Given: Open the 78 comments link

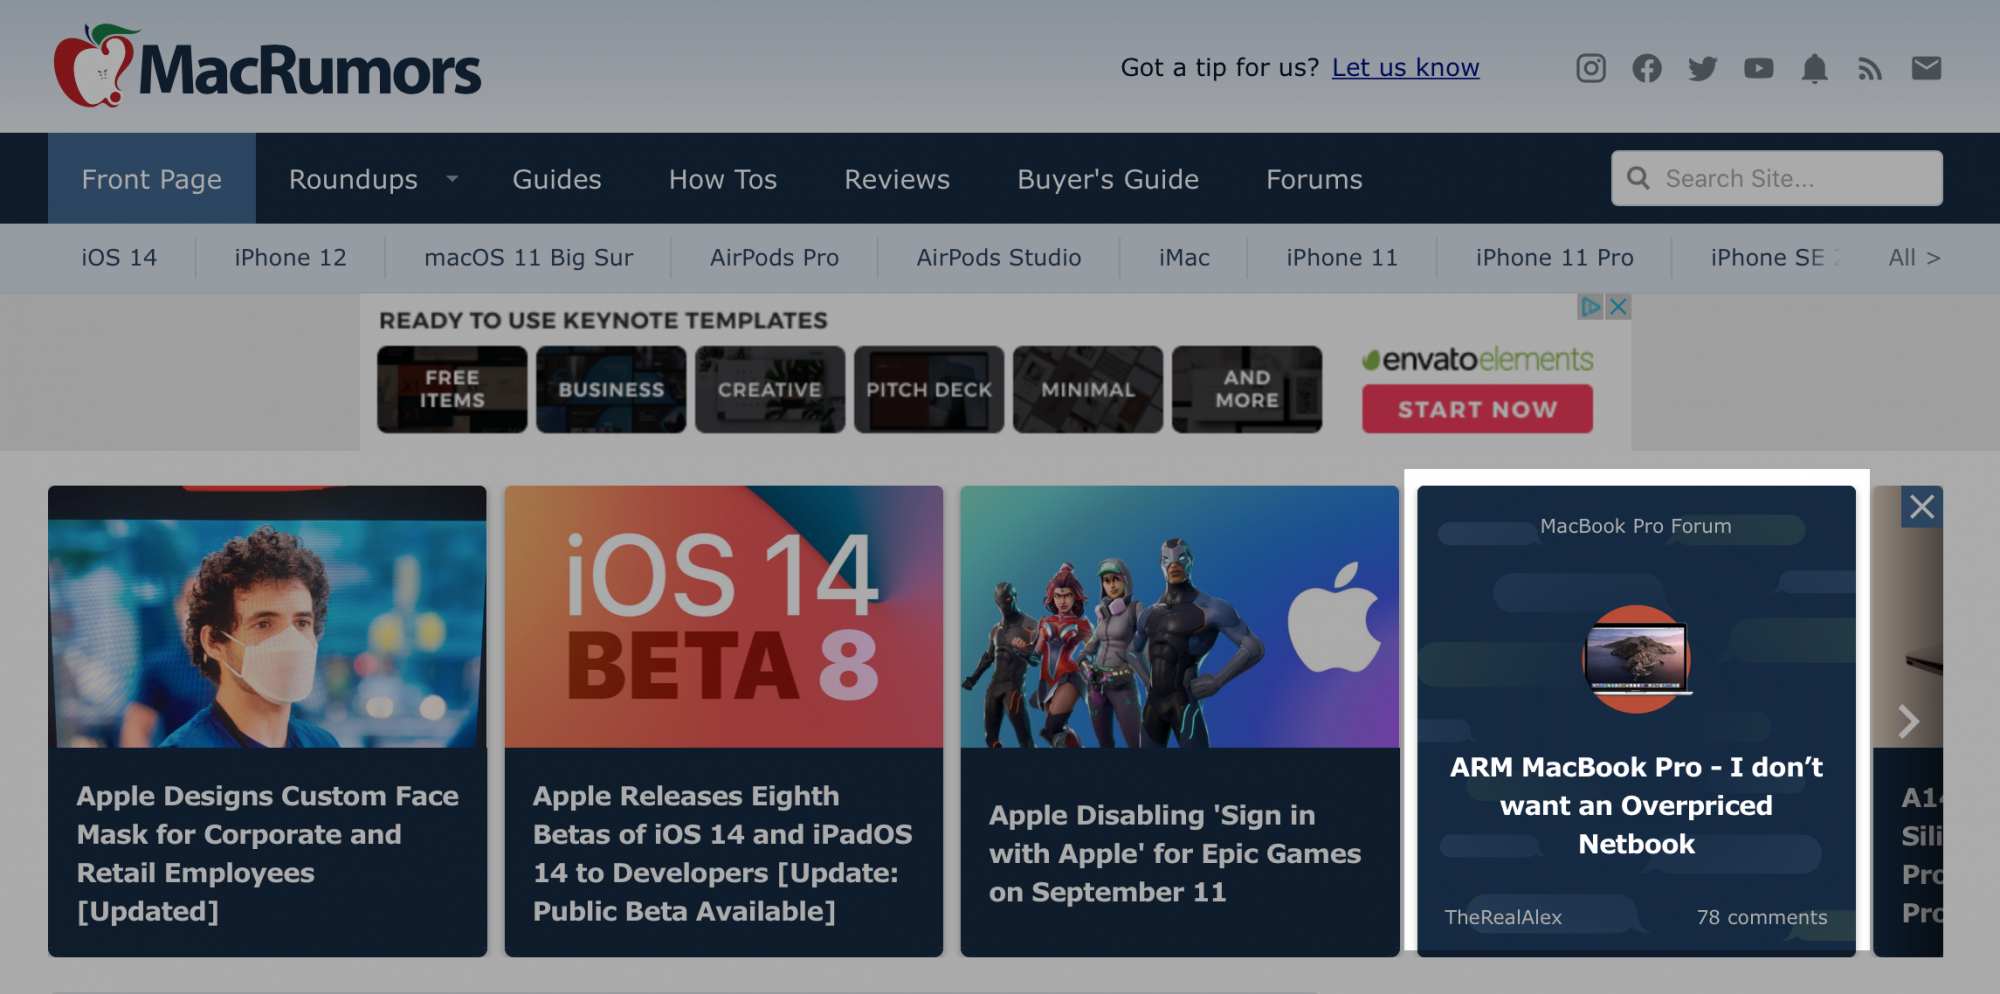Looking at the screenshot, I should [x=1762, y=917].
